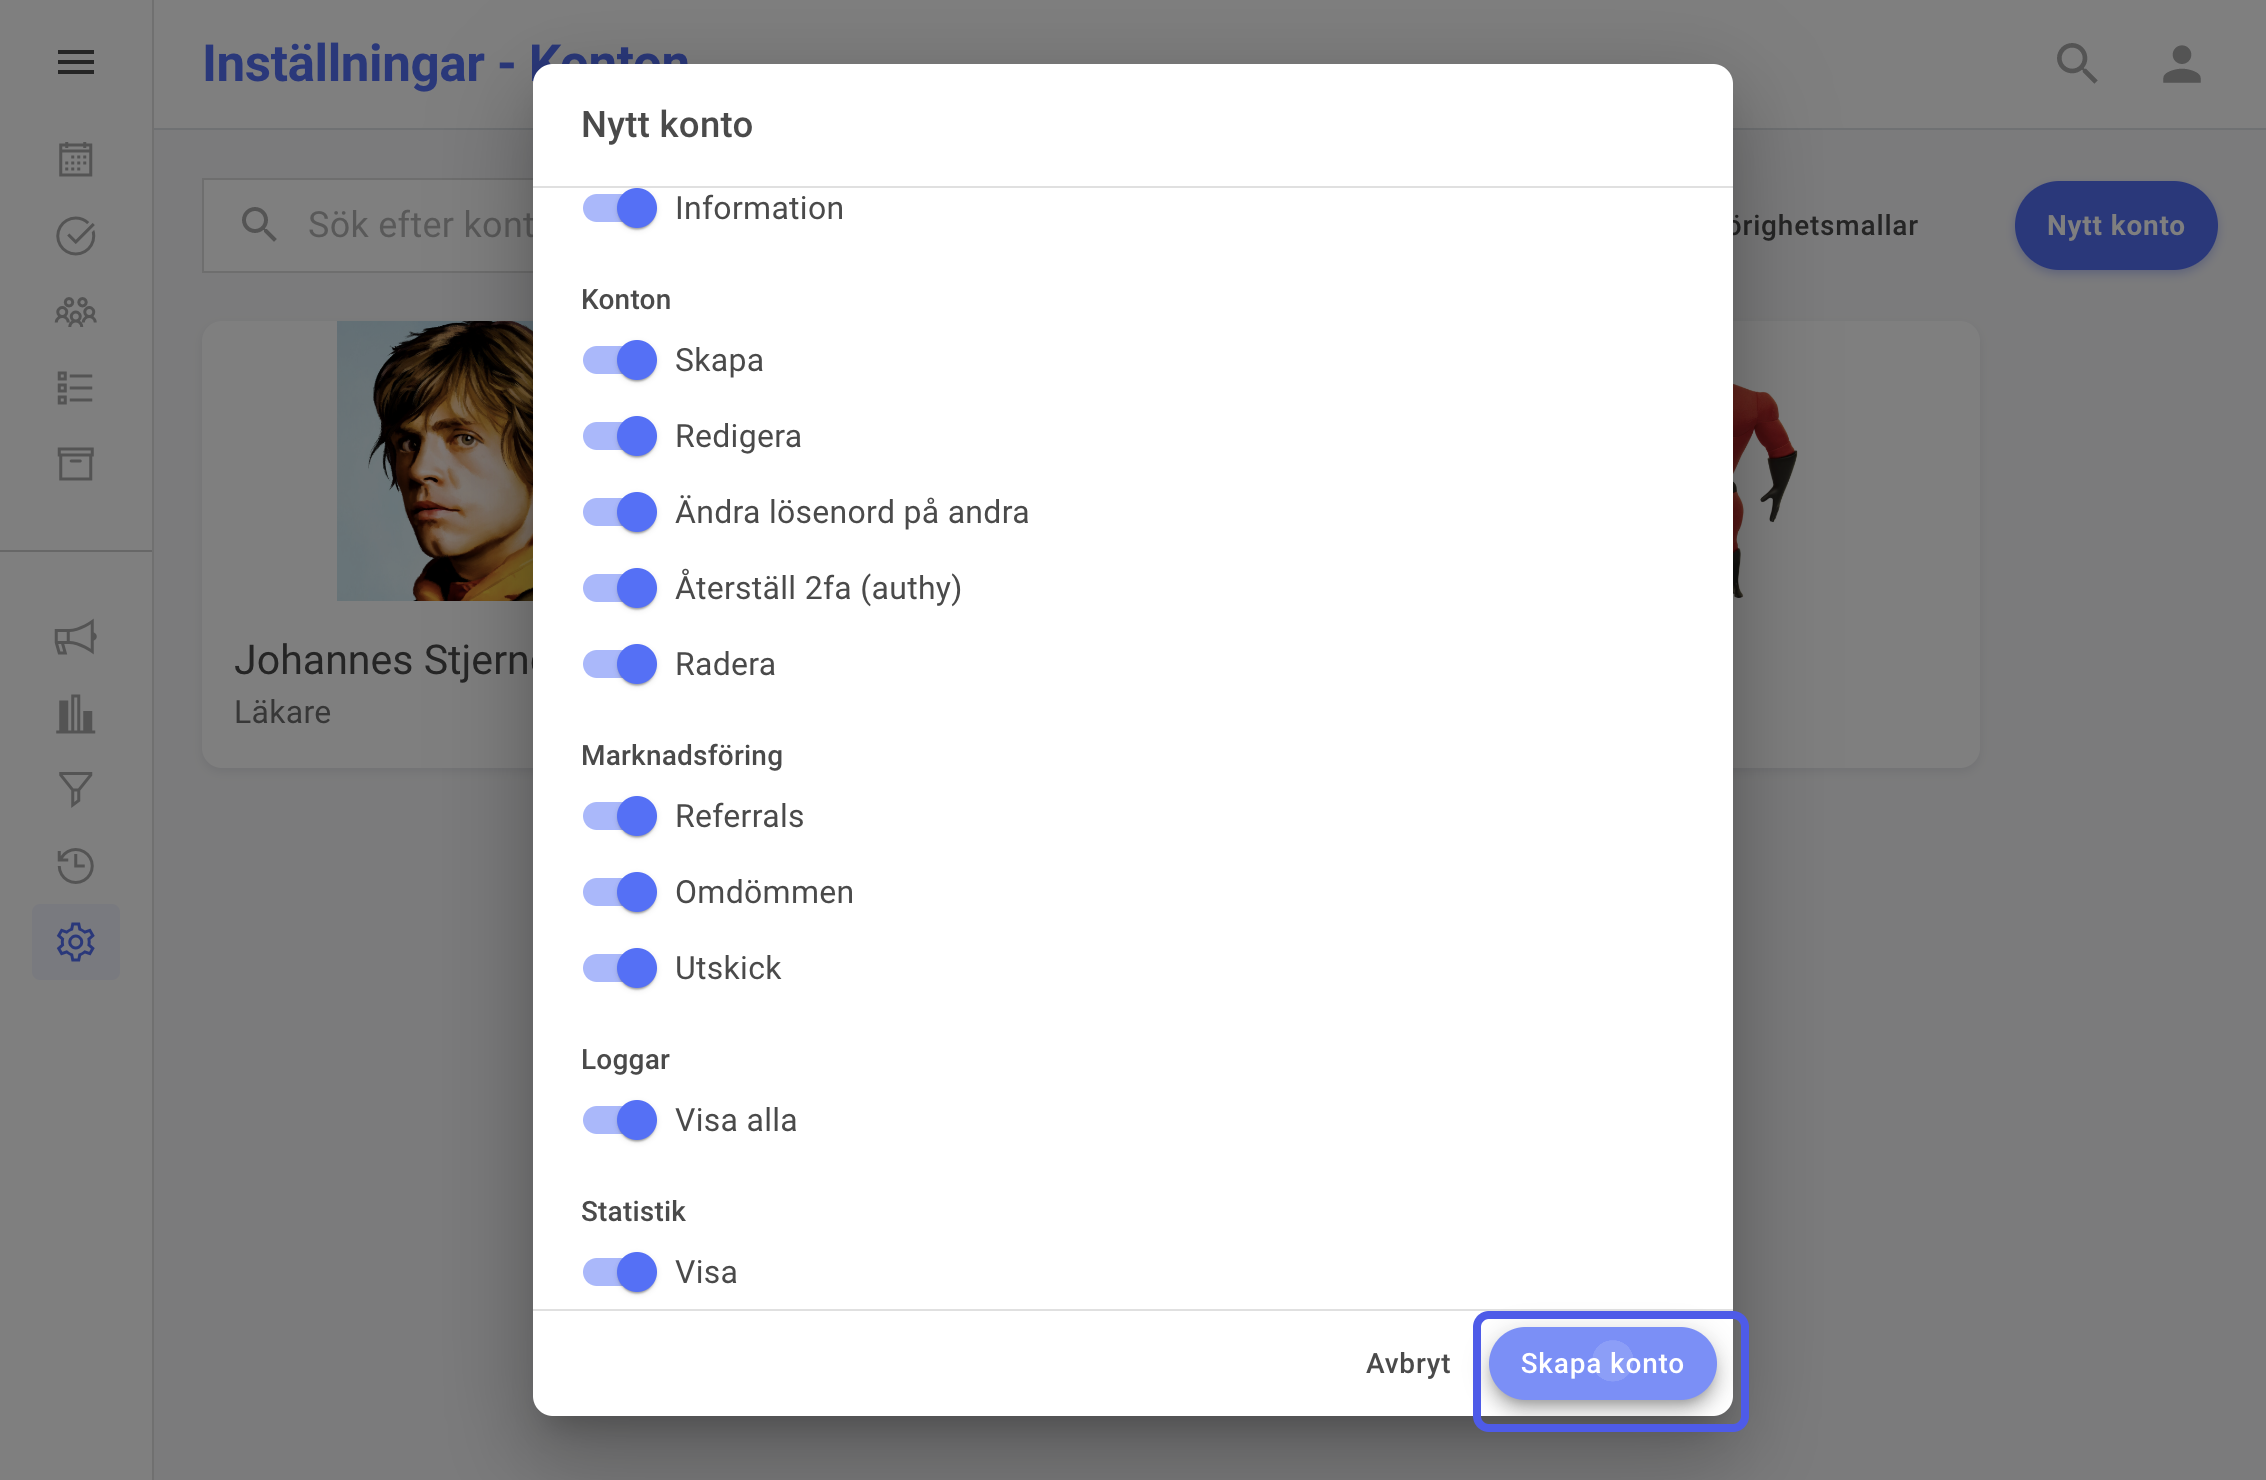This screenshot has height=1480, width=2266.
Task: Click the Sök efter konto search field
Action: [370, 226]
